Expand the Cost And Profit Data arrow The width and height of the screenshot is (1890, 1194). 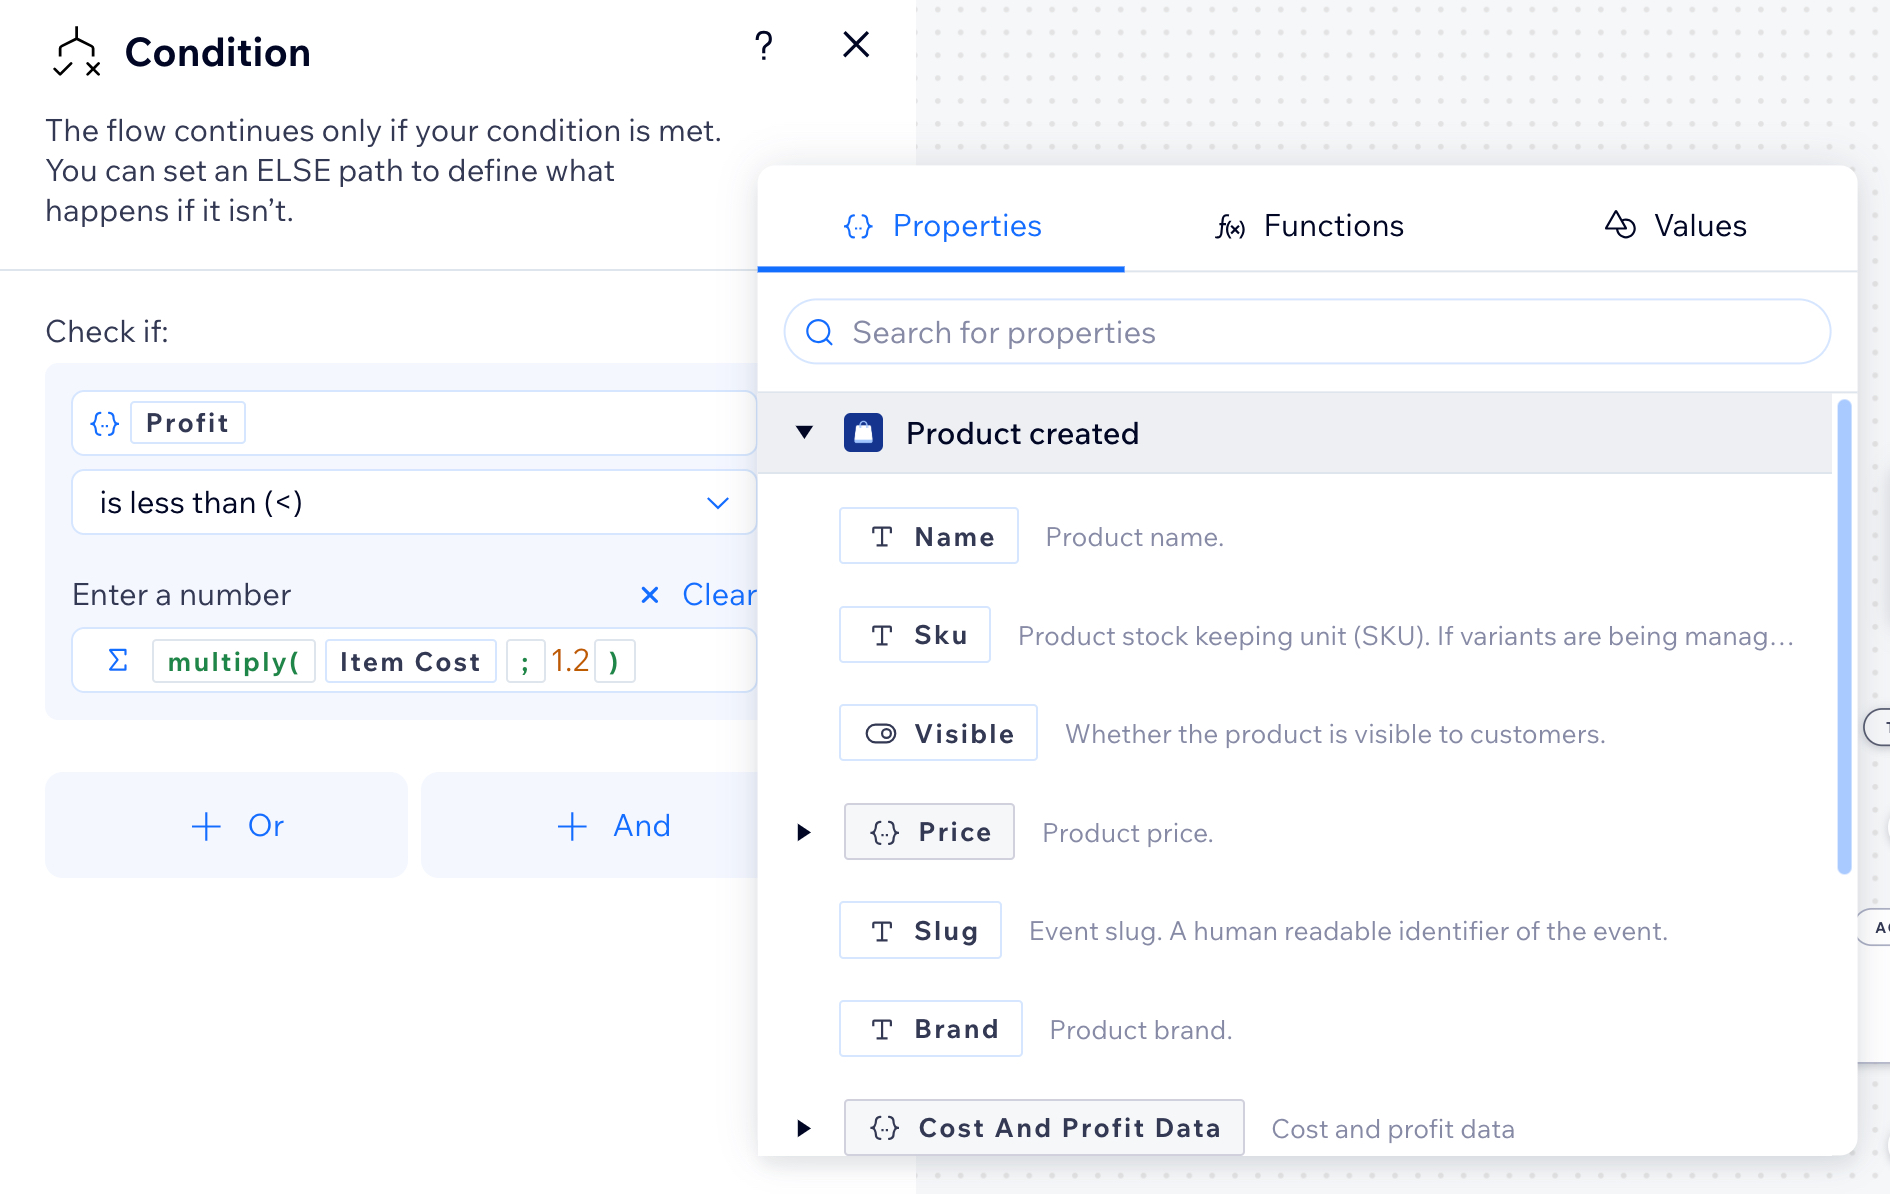[804, 1128]
